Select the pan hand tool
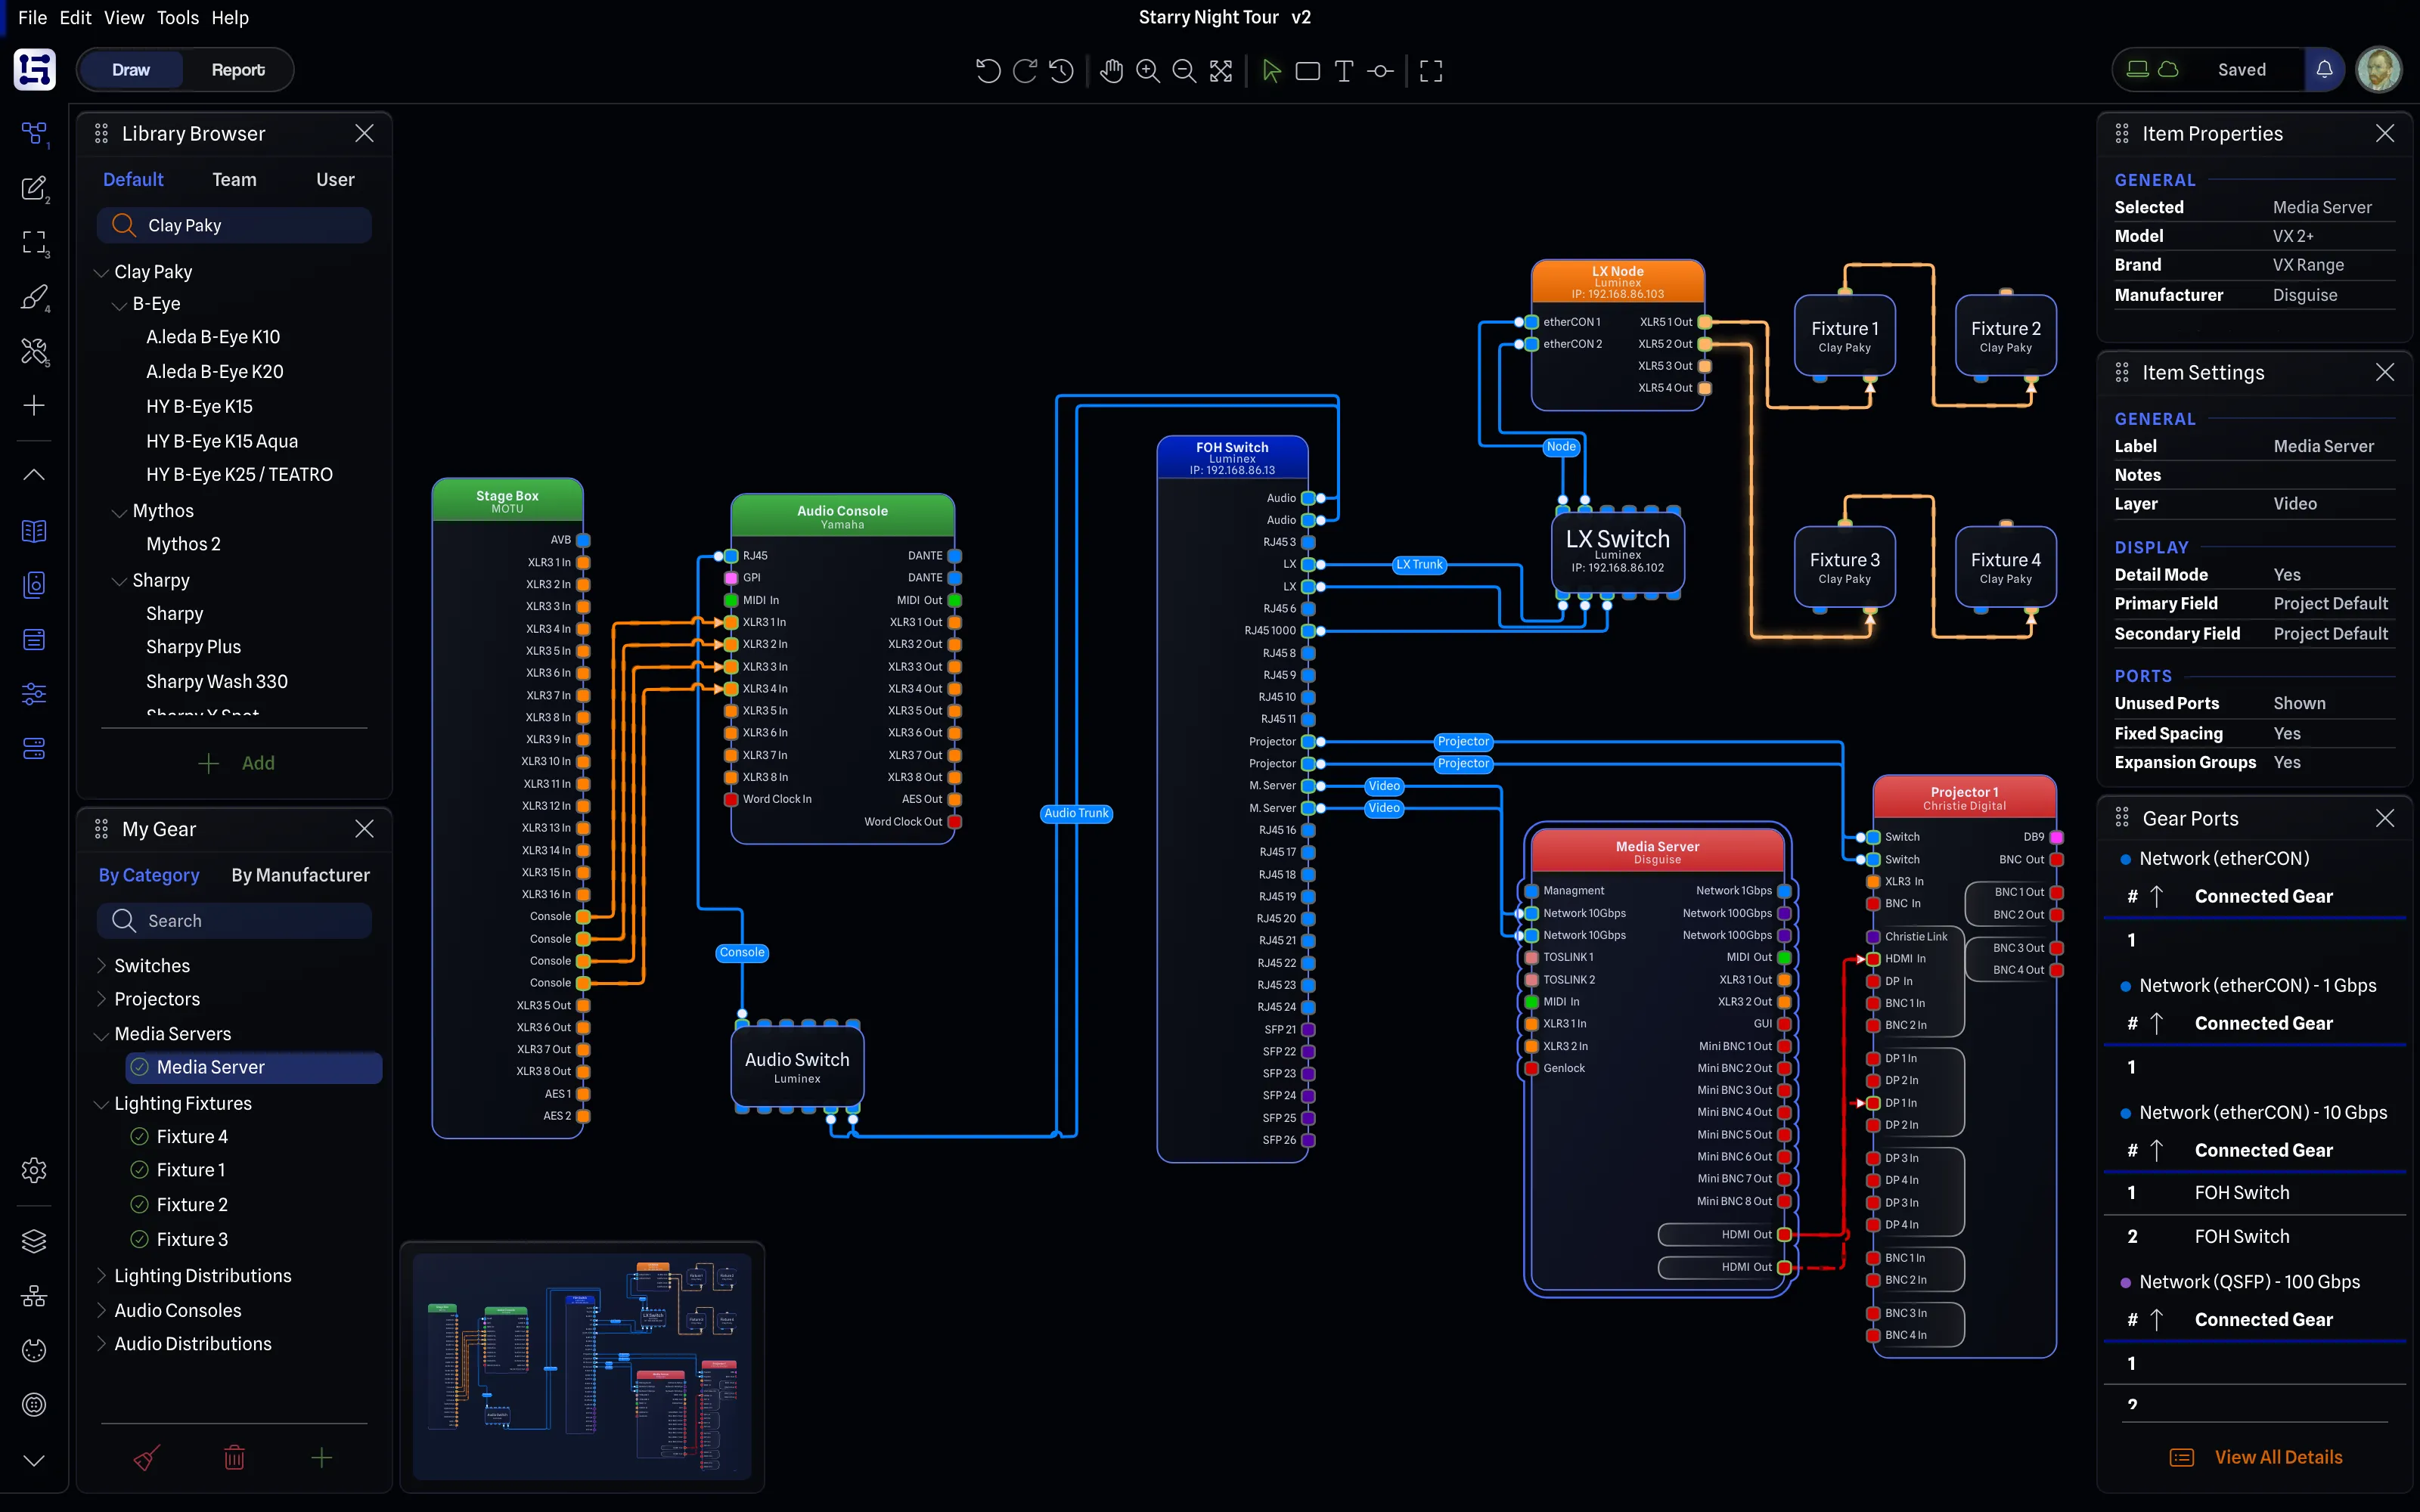2420x1512 pixels. click(x=1111, y=70)
